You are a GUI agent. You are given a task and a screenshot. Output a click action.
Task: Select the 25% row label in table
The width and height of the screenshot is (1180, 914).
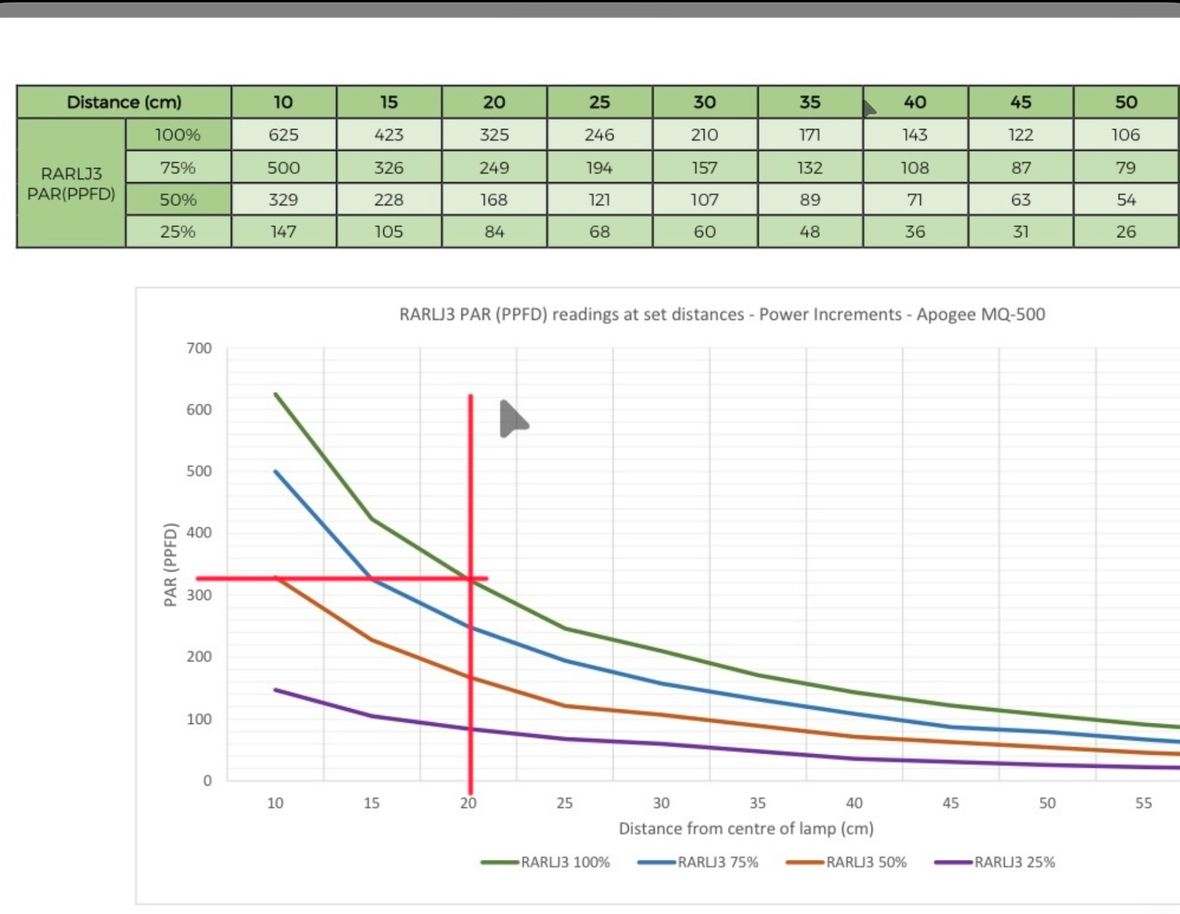(x=177, y=232)
